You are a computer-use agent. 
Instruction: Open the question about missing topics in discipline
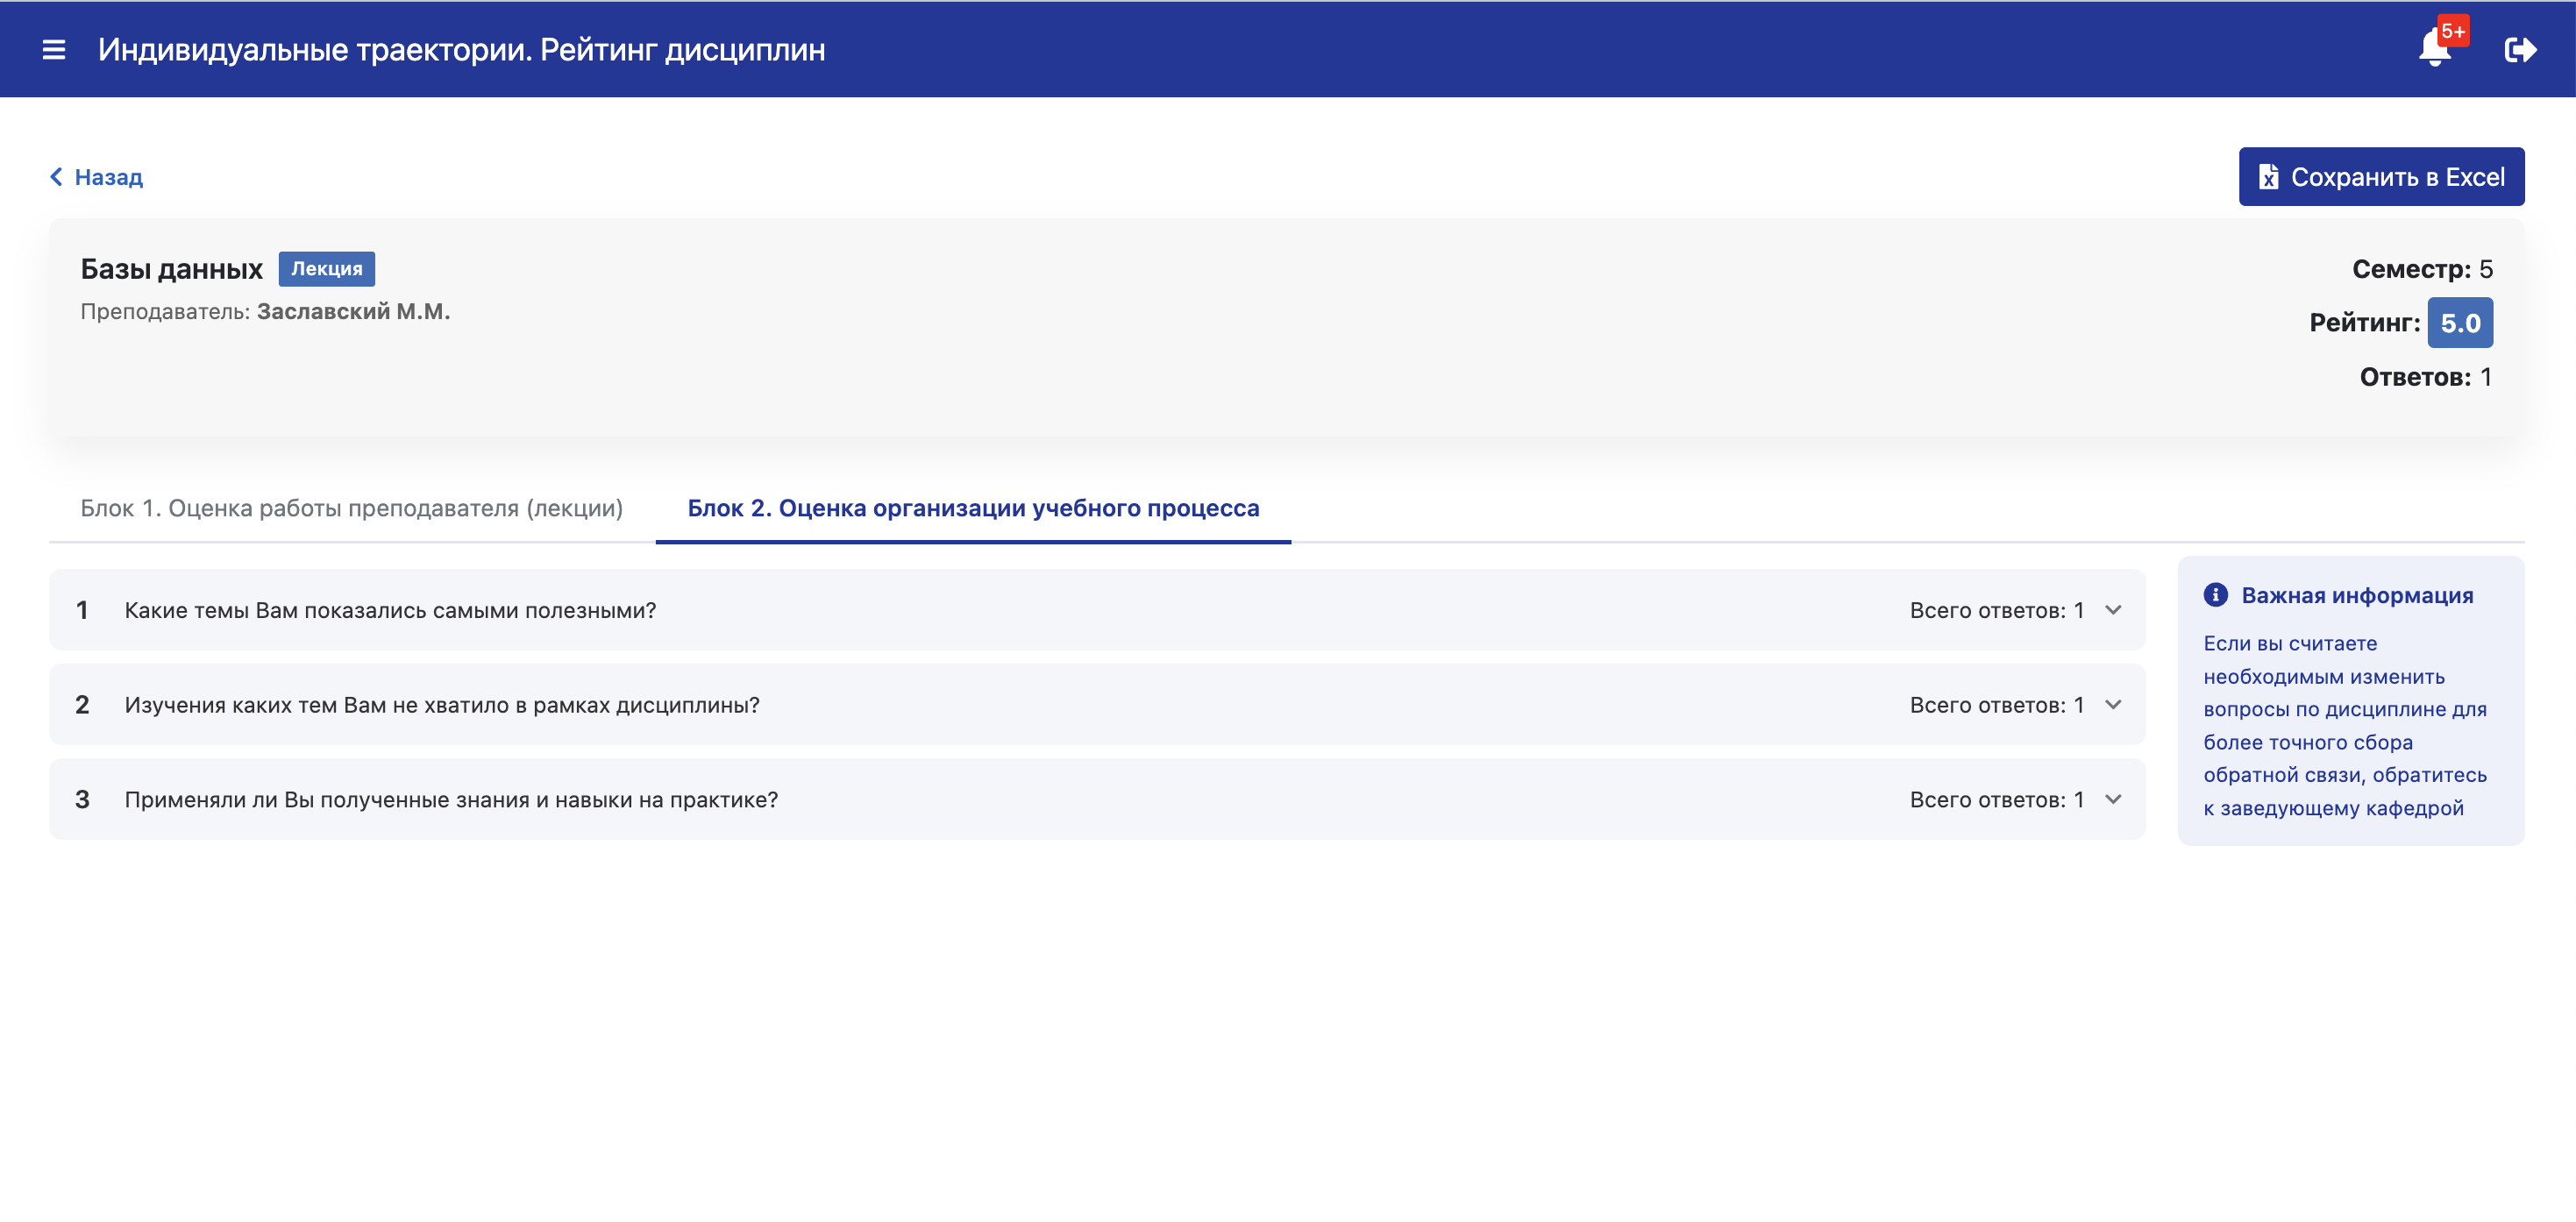click(x=1097, y=705)
